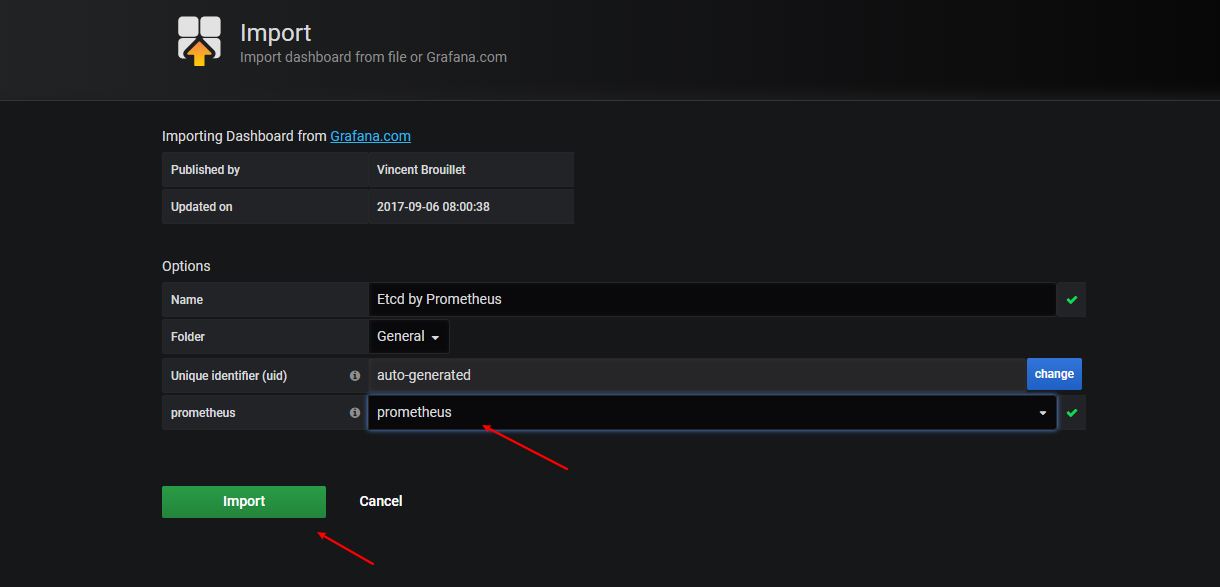Screen dimensions: 1220x587
Task: Click the updated date 2017-09-06 08:00:38
Action: coord(433,207)
